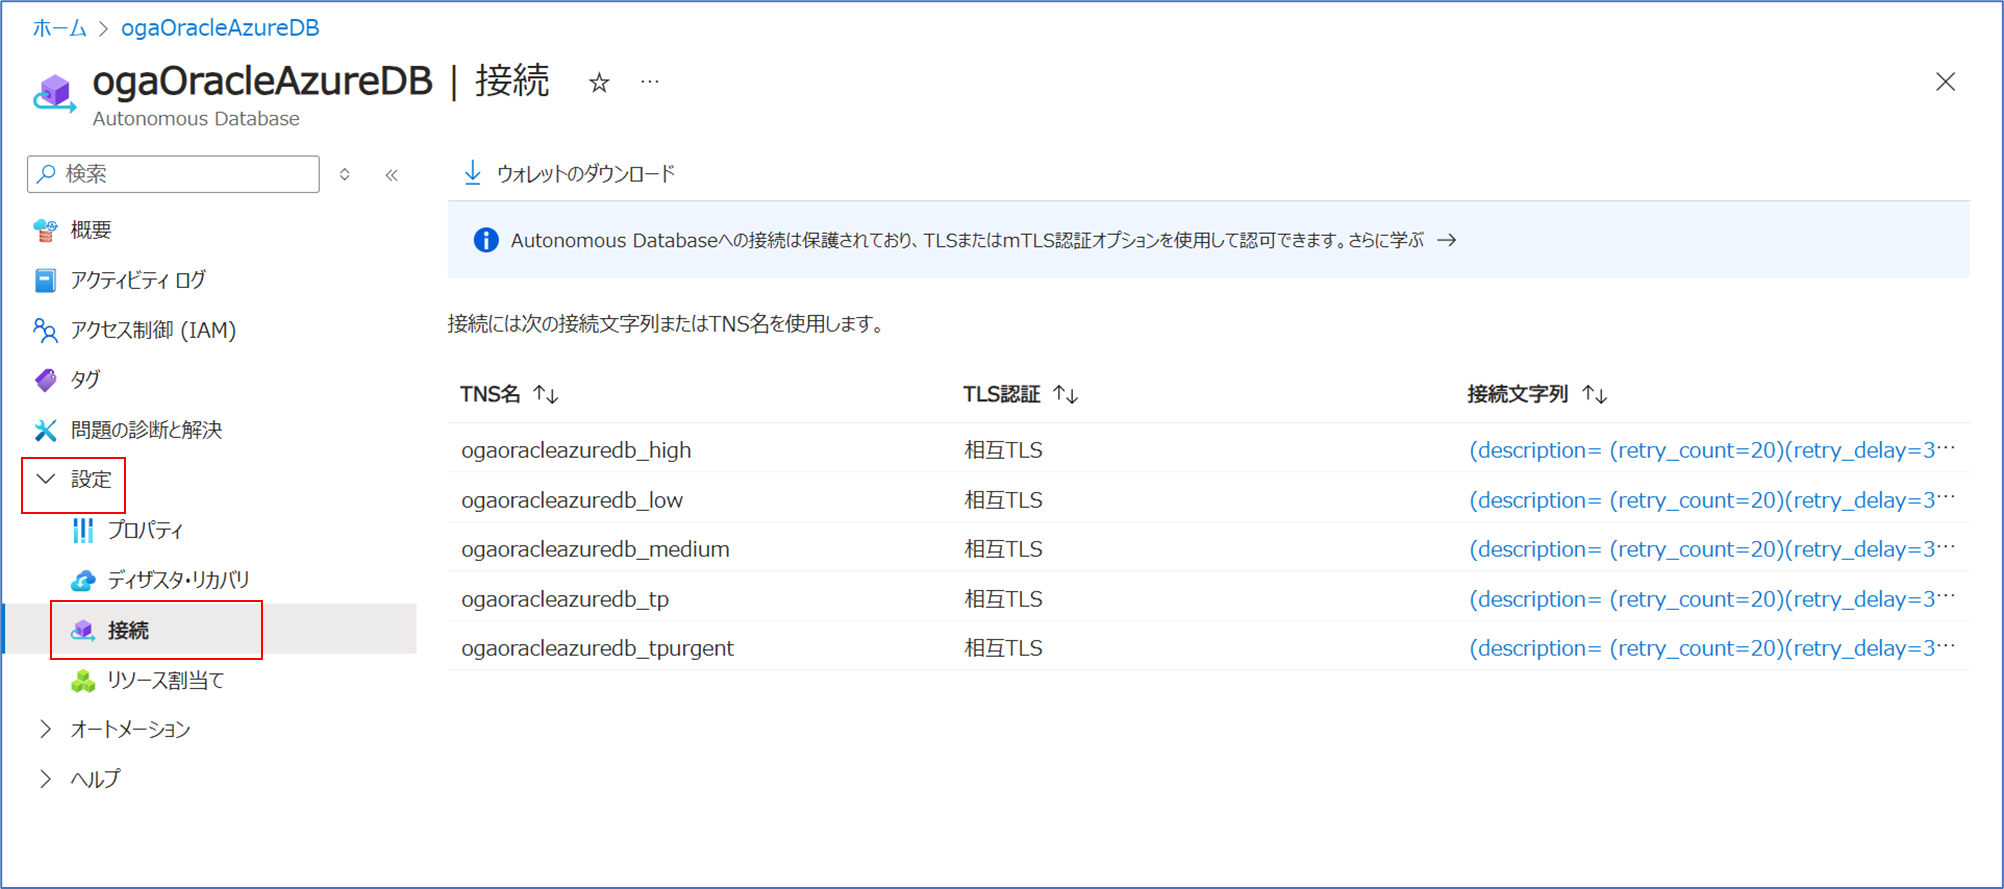The height and width of the screenshot is (889, 2004).
Task: Open connection string for ogaoracleazuredb_low
Action: pos(1711,500)
